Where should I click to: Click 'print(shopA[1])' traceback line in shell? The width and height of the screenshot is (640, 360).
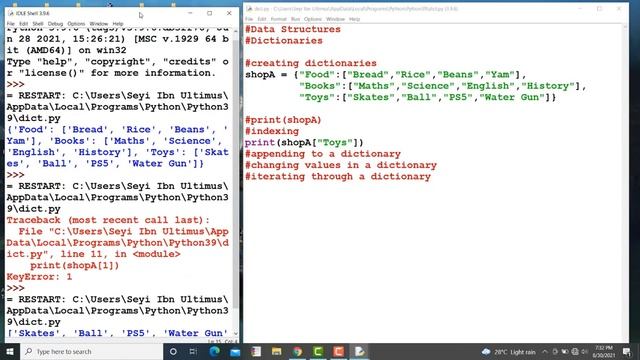coord(75,265)
